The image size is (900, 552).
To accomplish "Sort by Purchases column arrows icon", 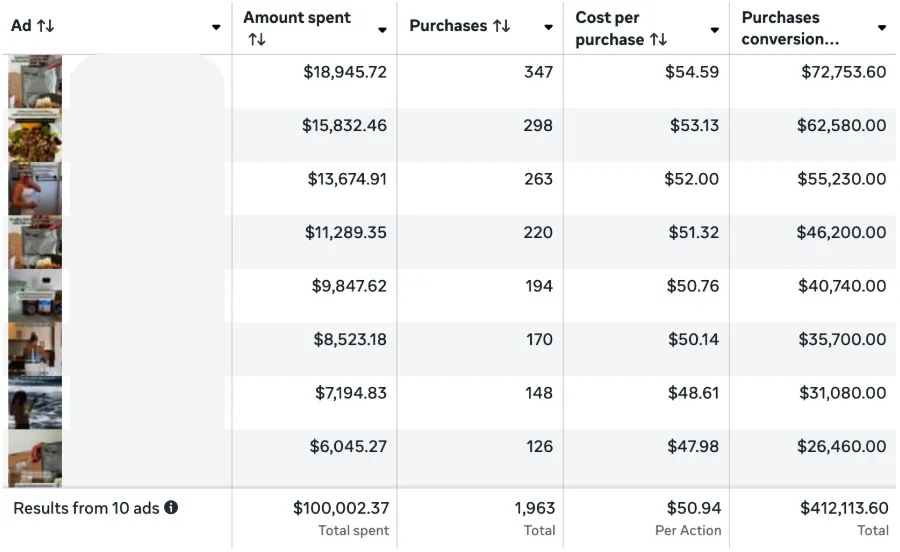I will point(501,26).
